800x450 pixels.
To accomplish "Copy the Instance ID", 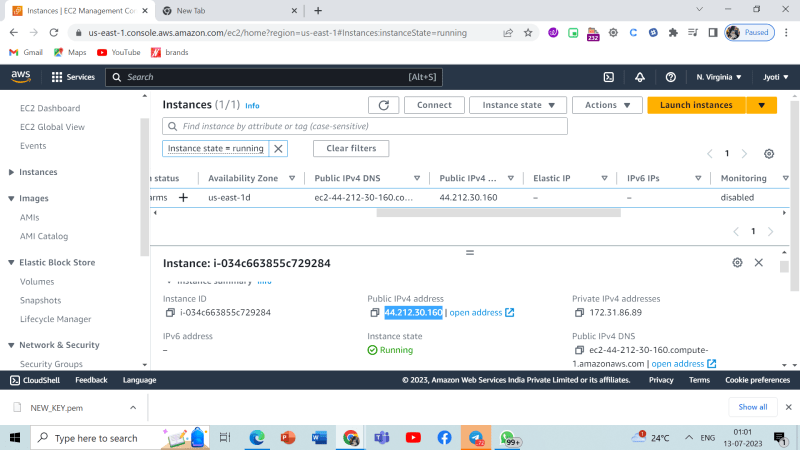I will 170,312.
